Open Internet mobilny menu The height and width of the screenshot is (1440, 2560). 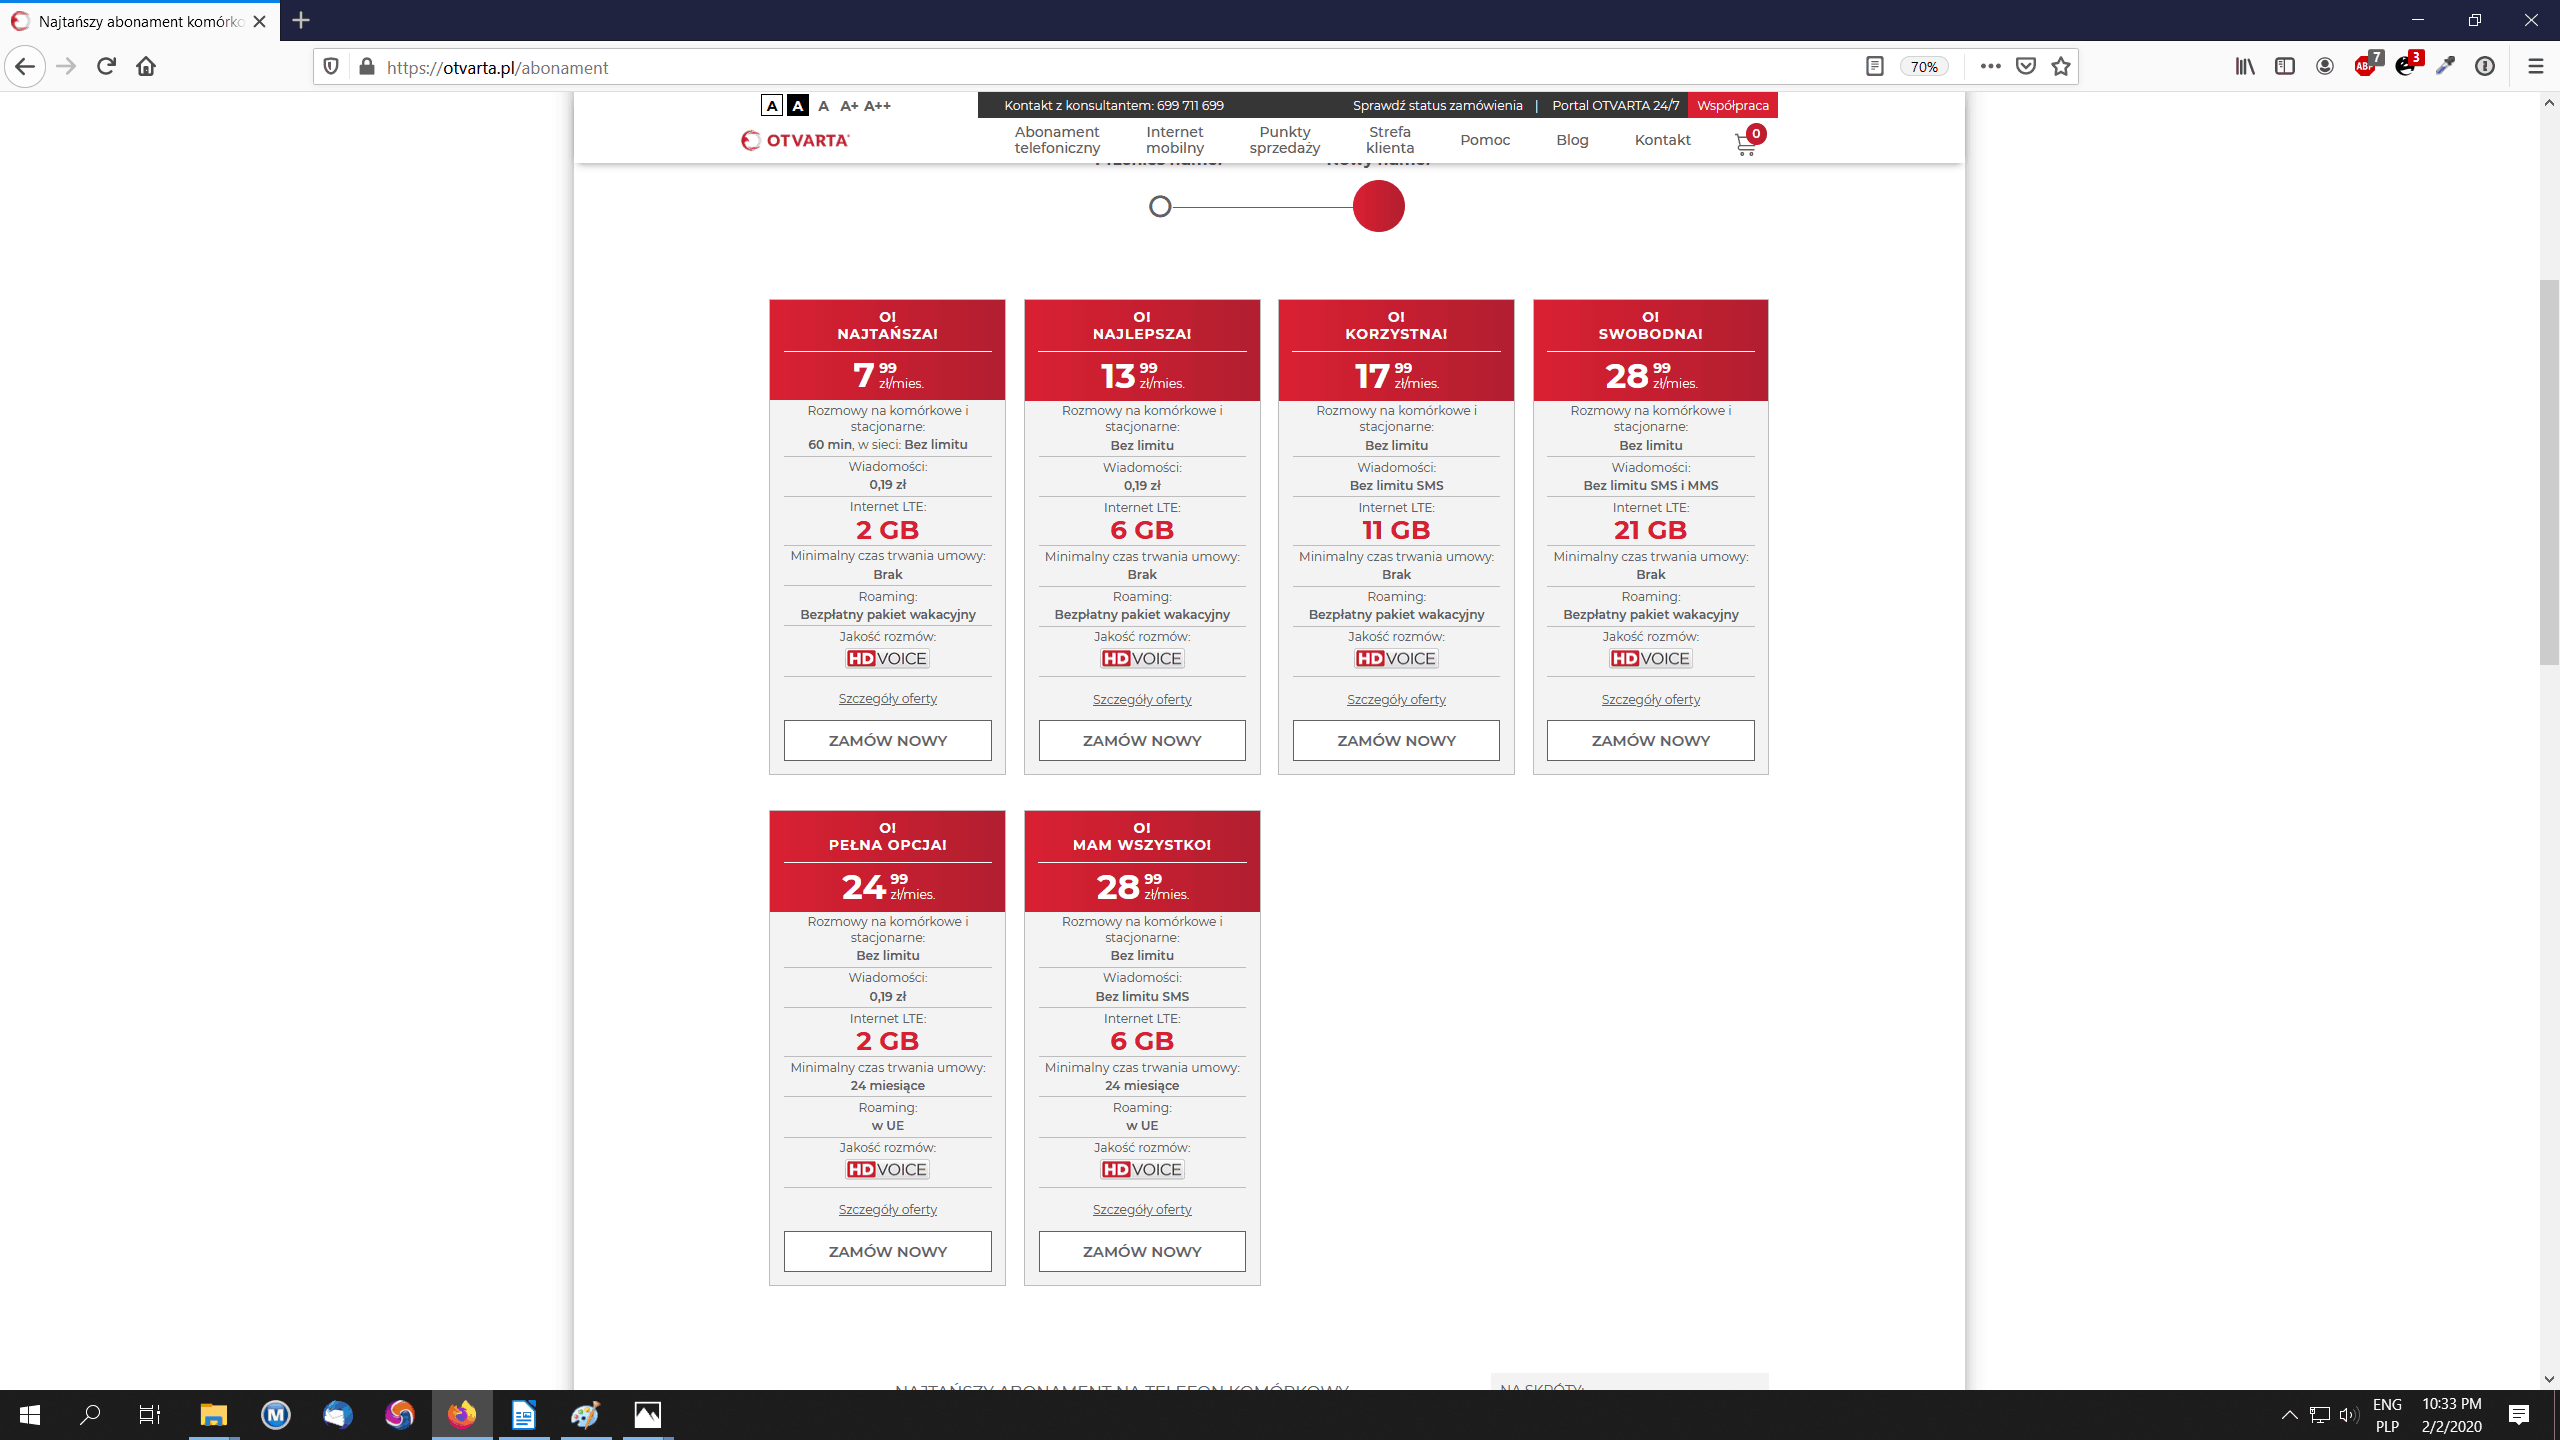1175,140
